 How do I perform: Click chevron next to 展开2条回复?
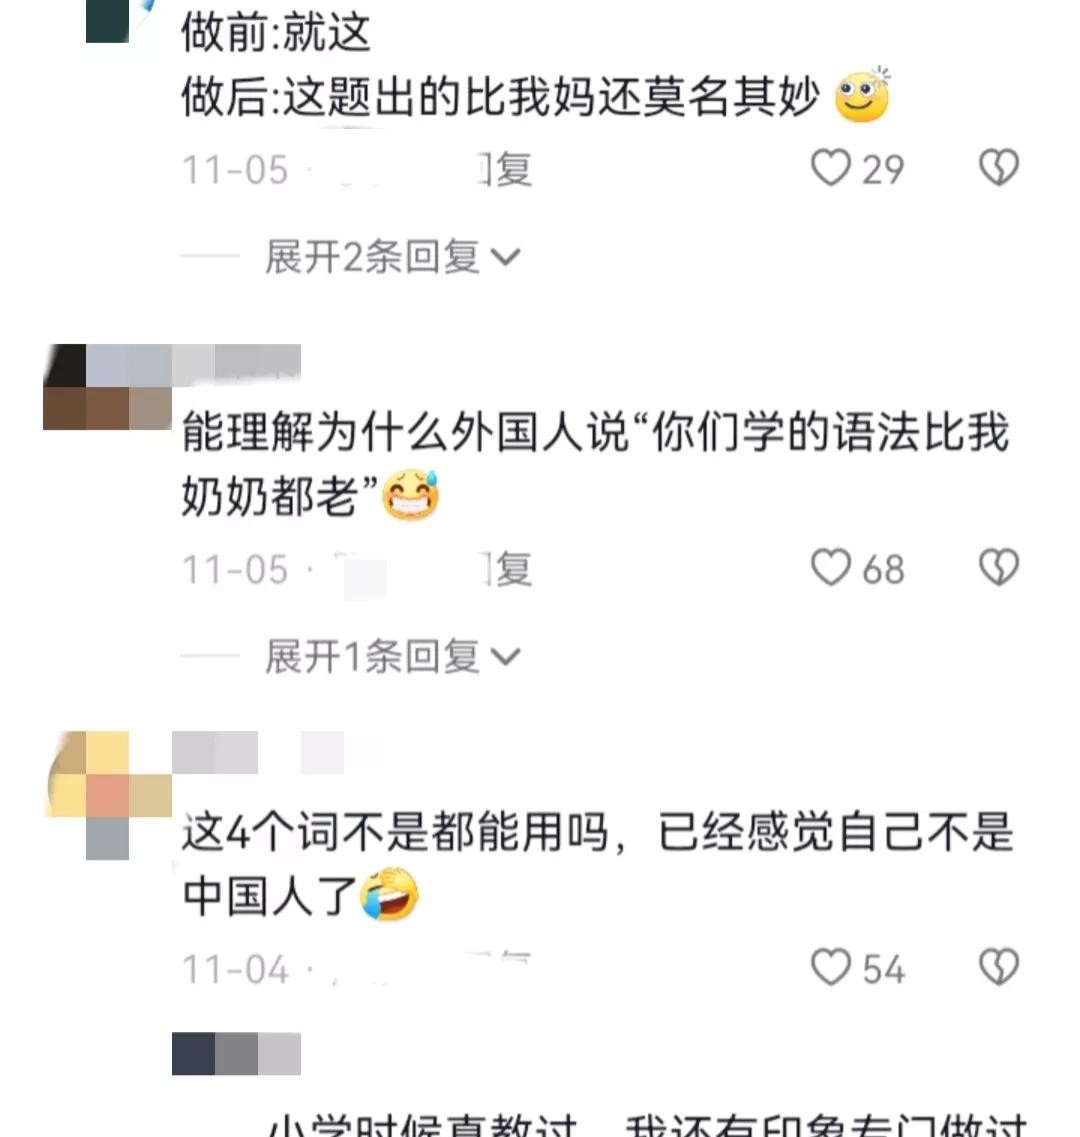click(x=506, y=257)
